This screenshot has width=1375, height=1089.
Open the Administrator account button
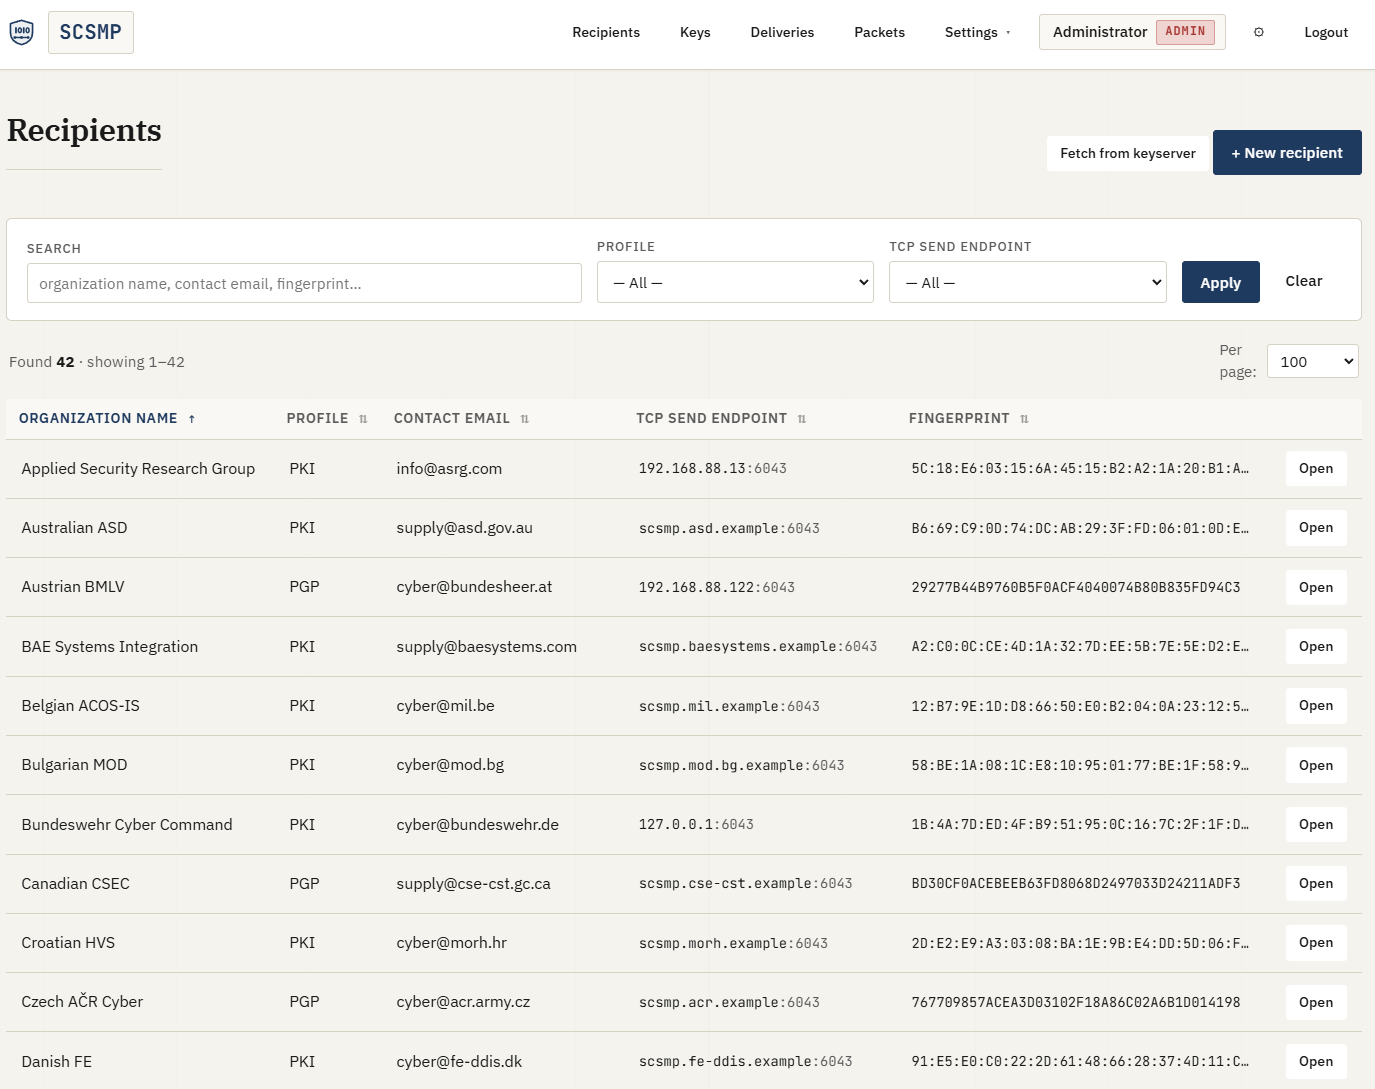(x=1132, y=32)
